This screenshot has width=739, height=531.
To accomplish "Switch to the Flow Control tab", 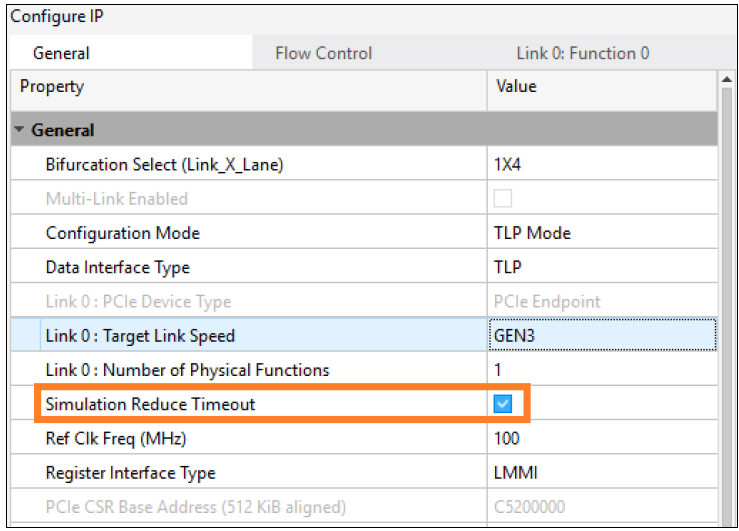I will (x=323, y=53).
